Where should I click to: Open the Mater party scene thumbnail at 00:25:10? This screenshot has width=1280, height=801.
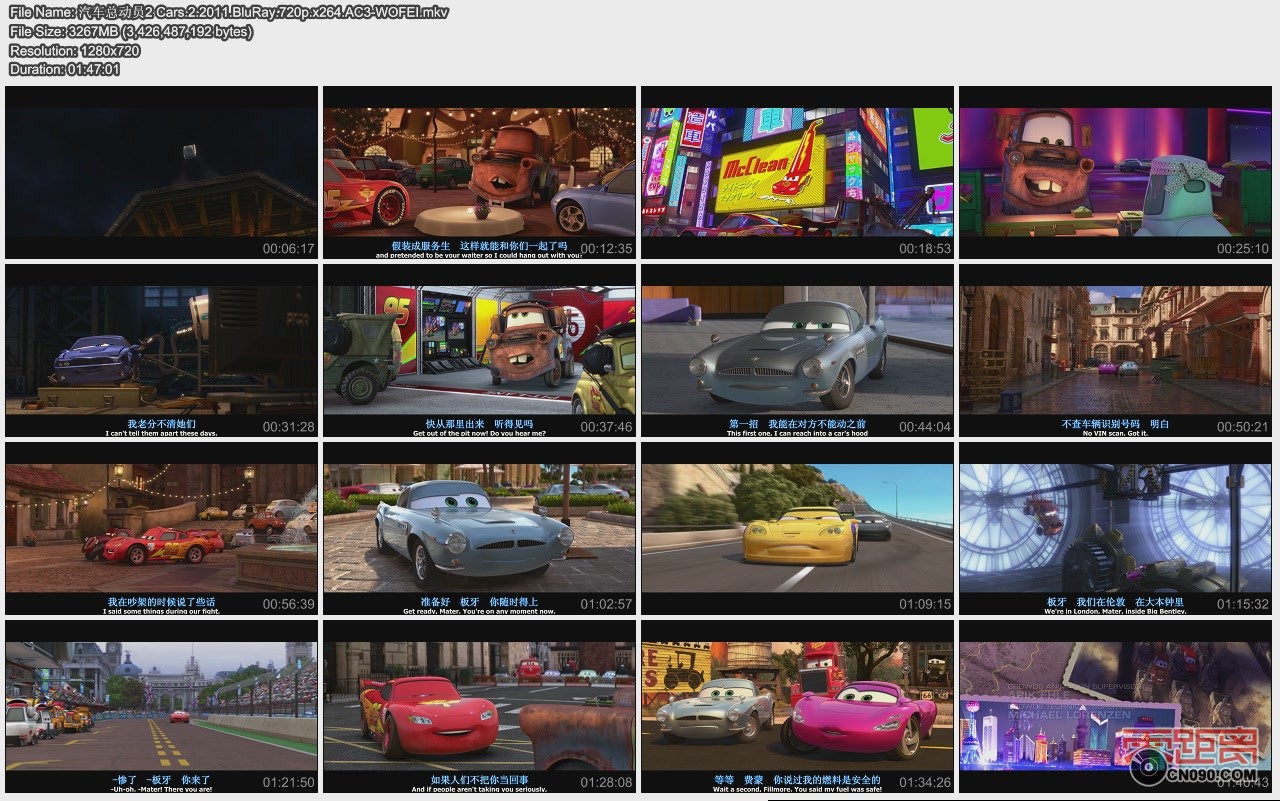pos(1115,172)
